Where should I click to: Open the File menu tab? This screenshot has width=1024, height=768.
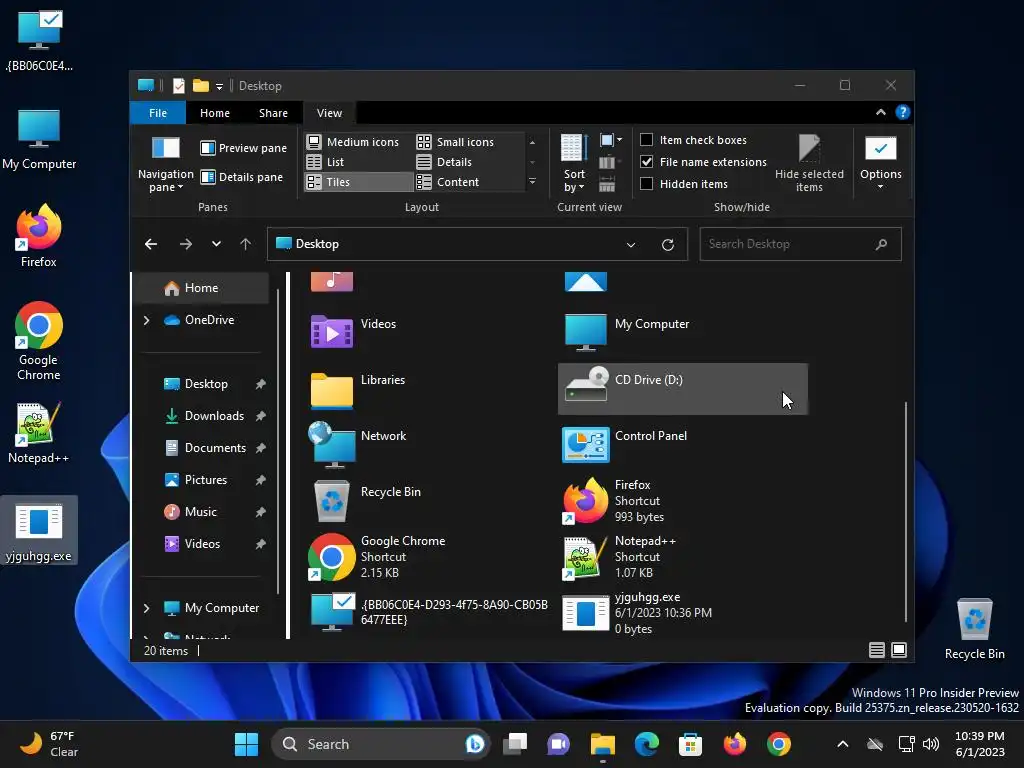pos(158,113)
